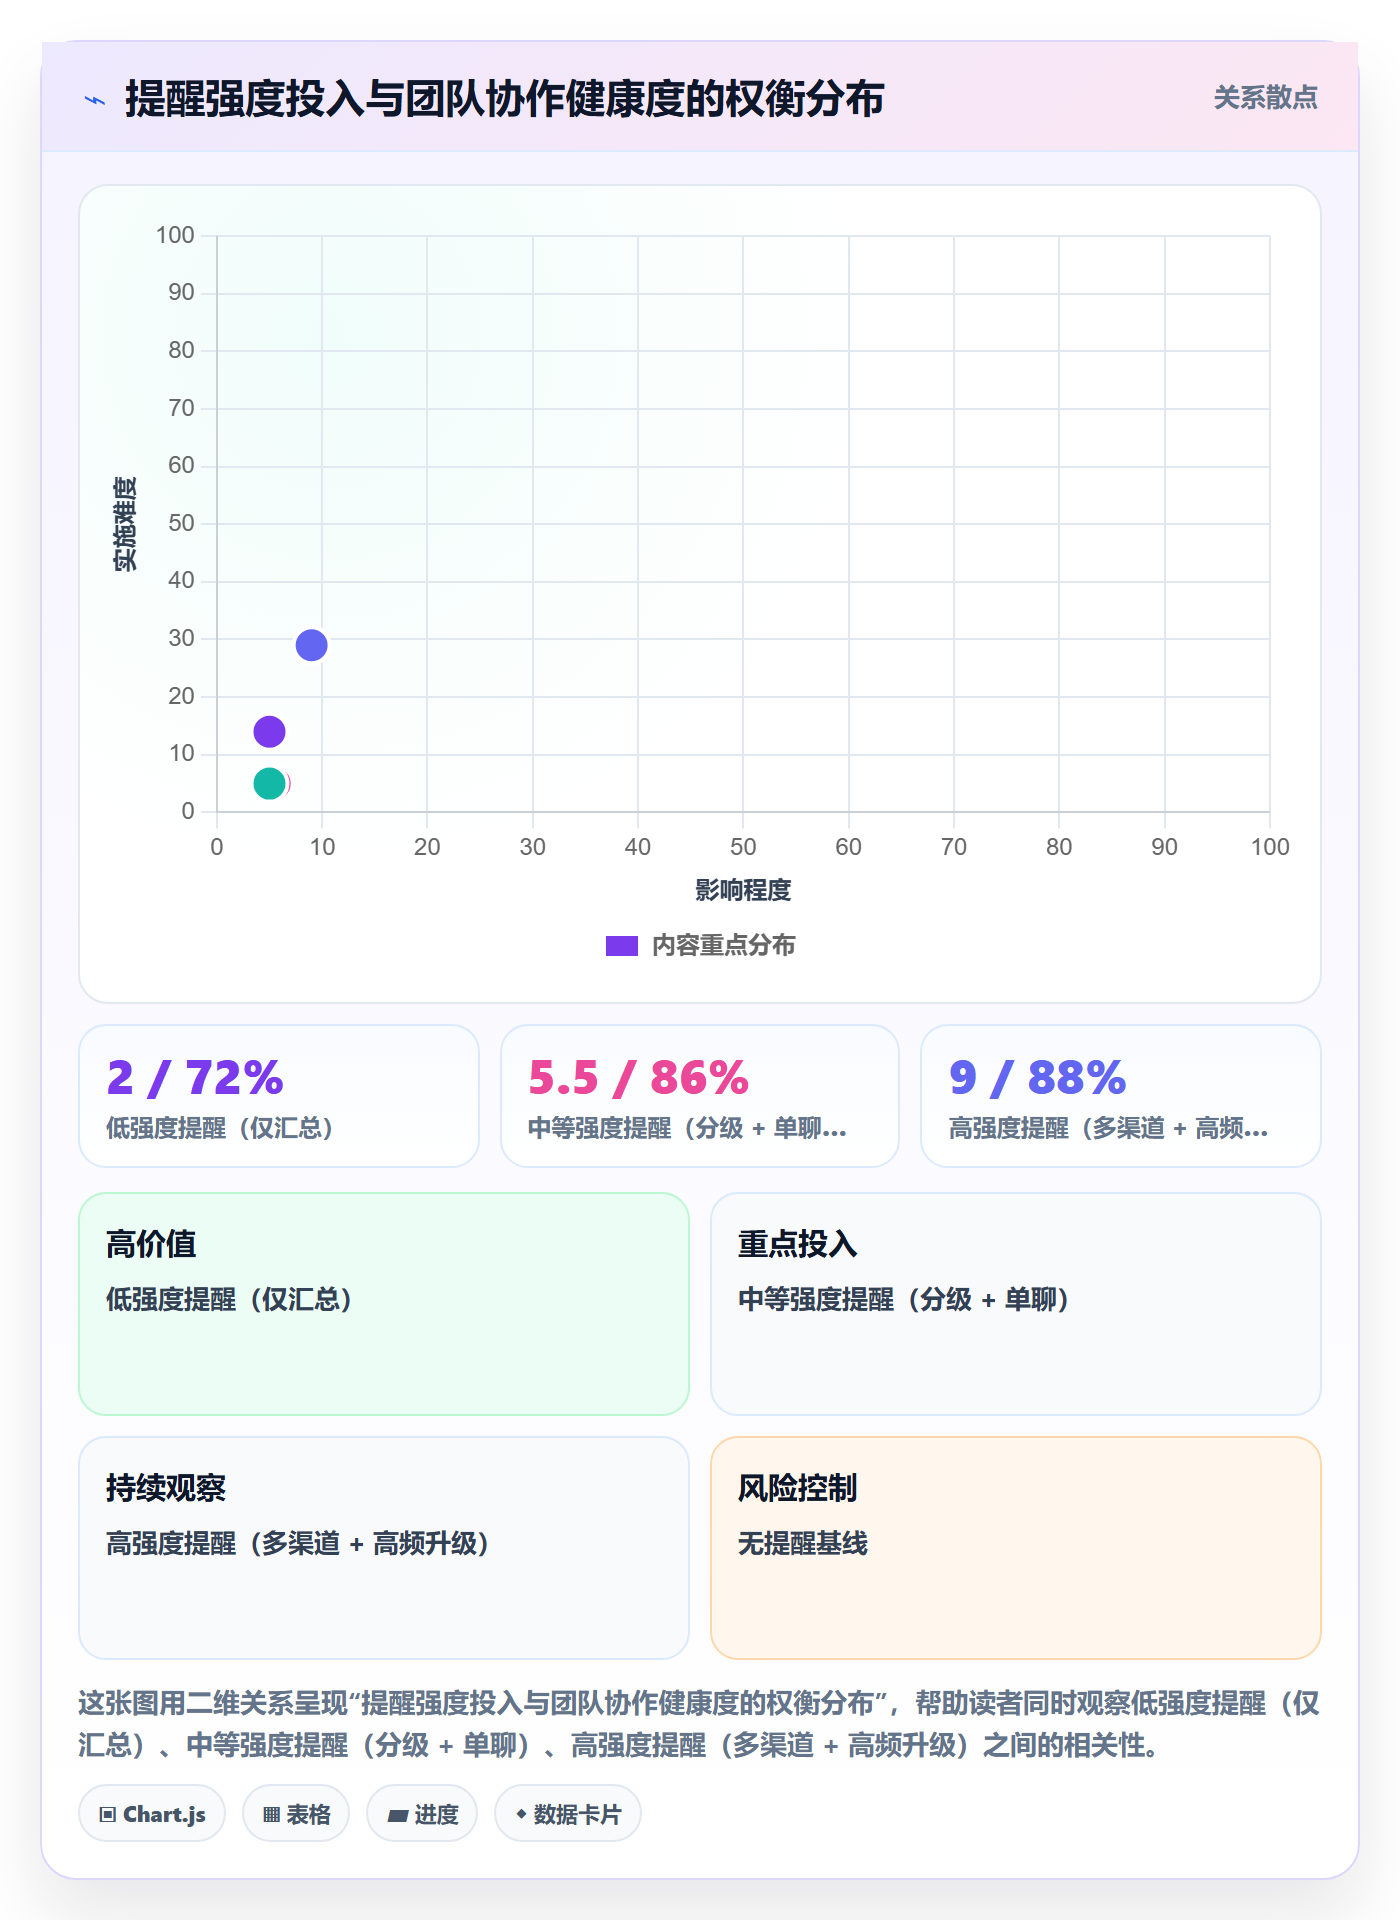Toggle the 内容重点分布 legend color swatch
Viewport: 1400px width, 1920px height.
(x=622, y=946)
